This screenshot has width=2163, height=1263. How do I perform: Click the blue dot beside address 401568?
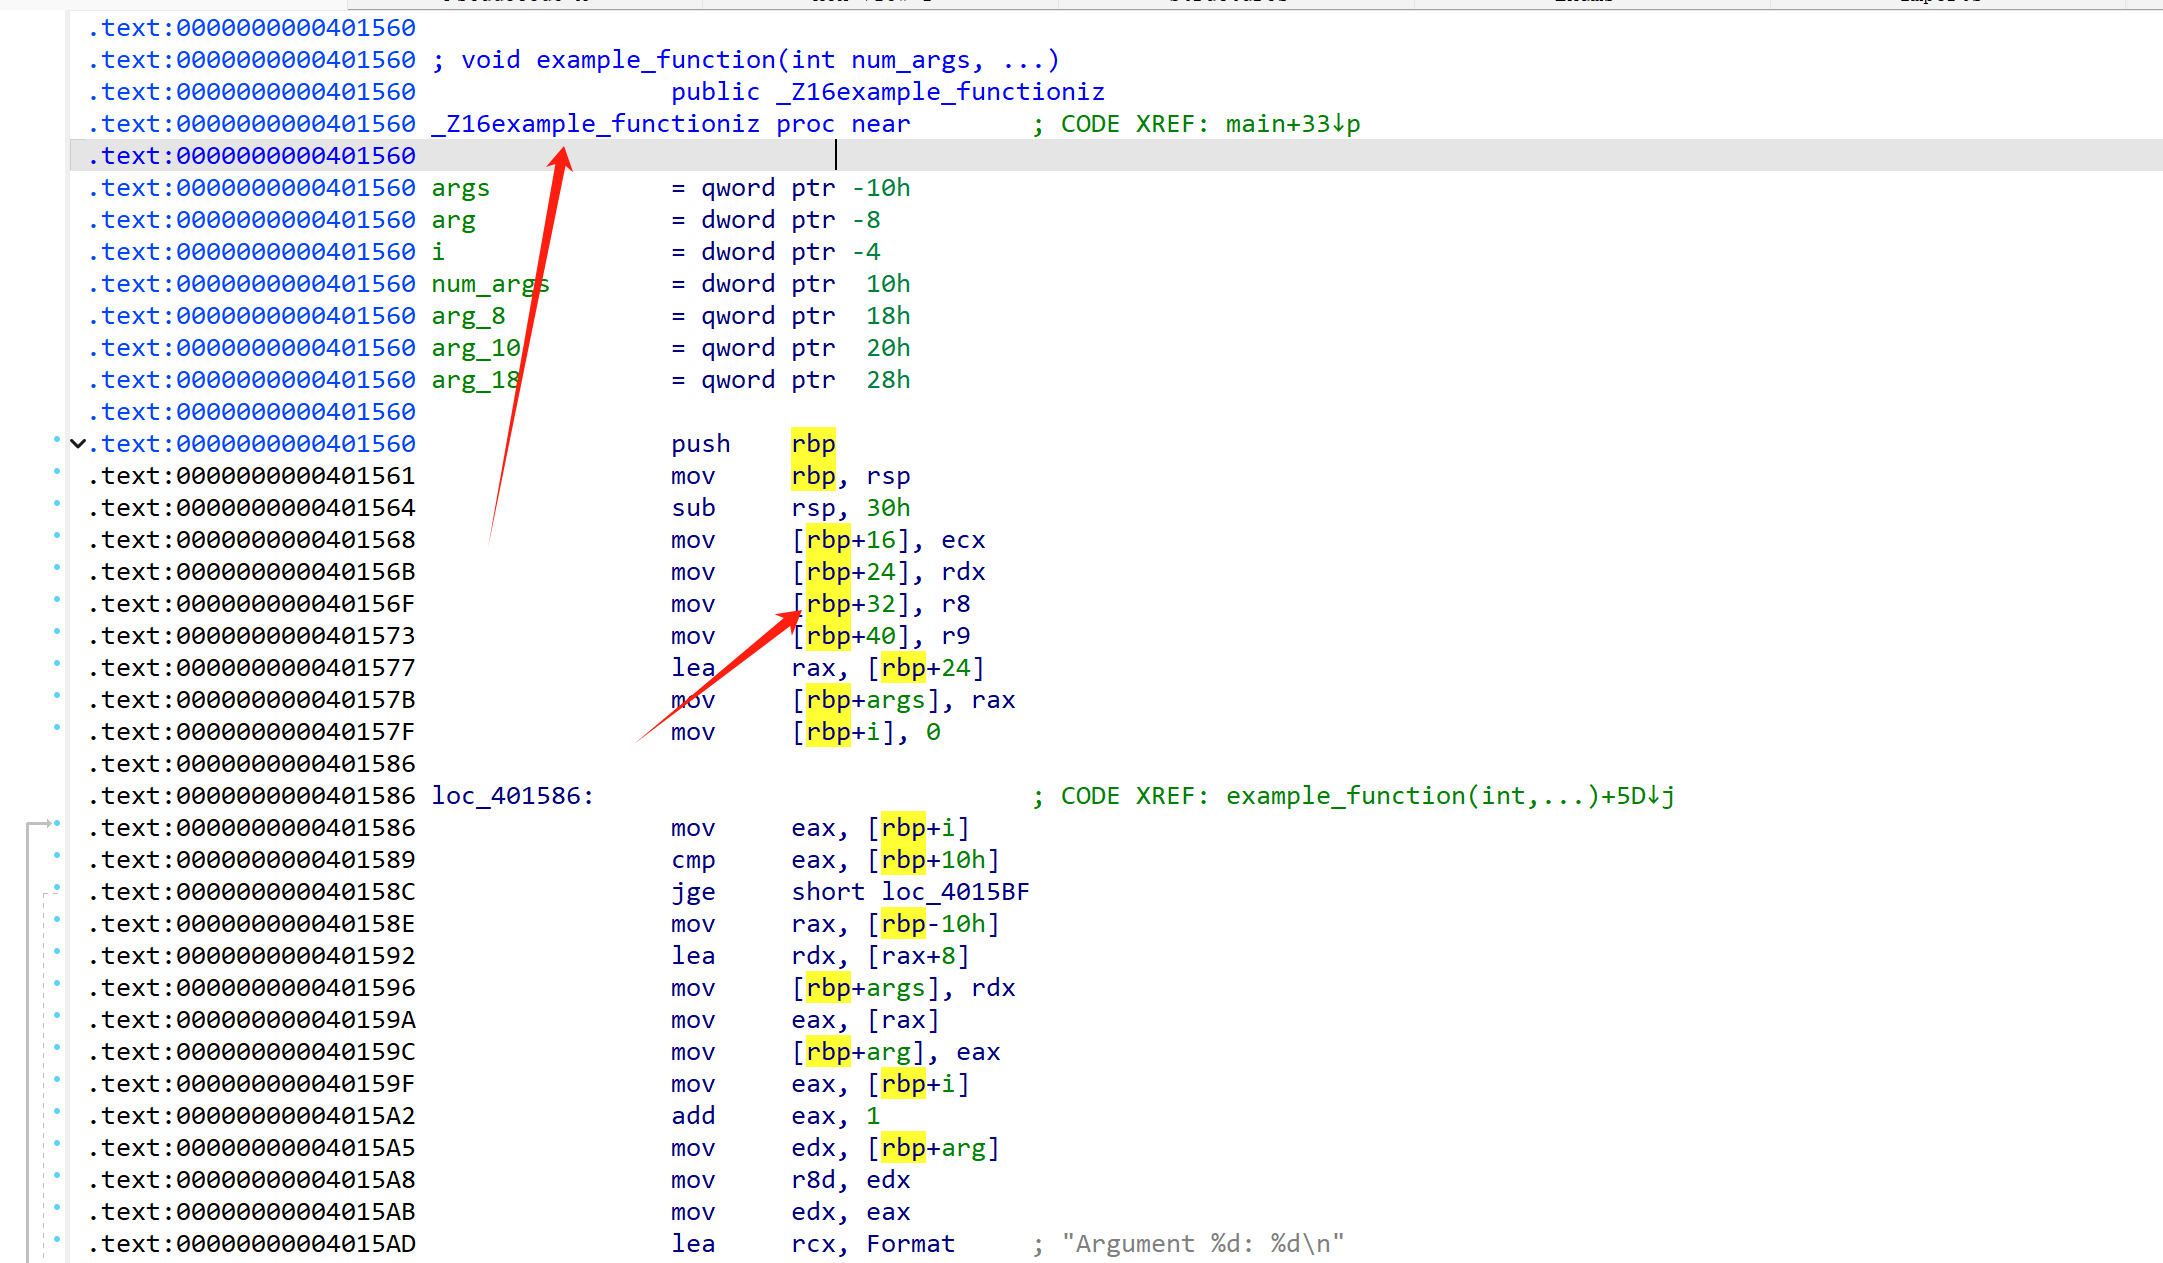click(57, 539)
